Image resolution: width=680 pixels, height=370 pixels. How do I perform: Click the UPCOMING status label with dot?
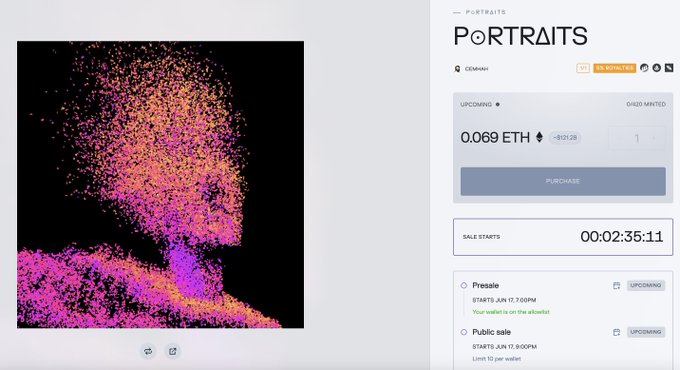point(480,105)
